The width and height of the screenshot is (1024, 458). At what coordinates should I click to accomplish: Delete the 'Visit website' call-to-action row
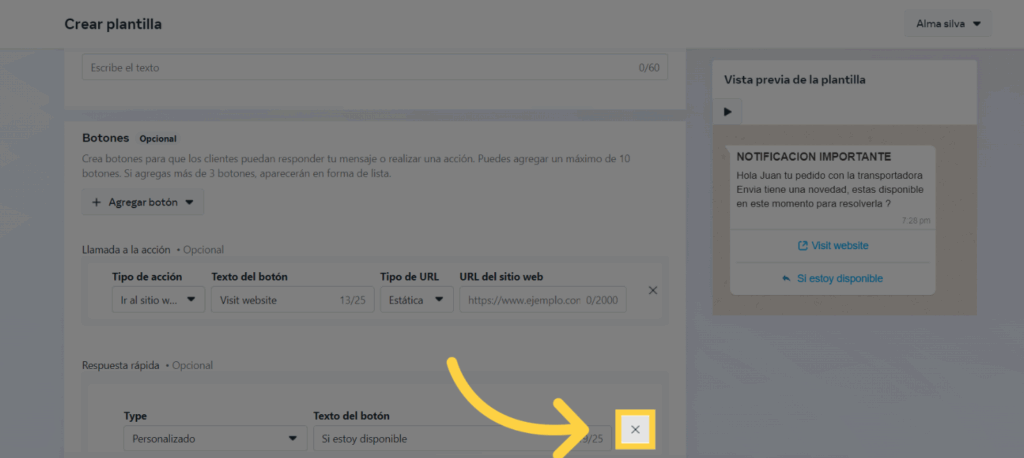653,291
